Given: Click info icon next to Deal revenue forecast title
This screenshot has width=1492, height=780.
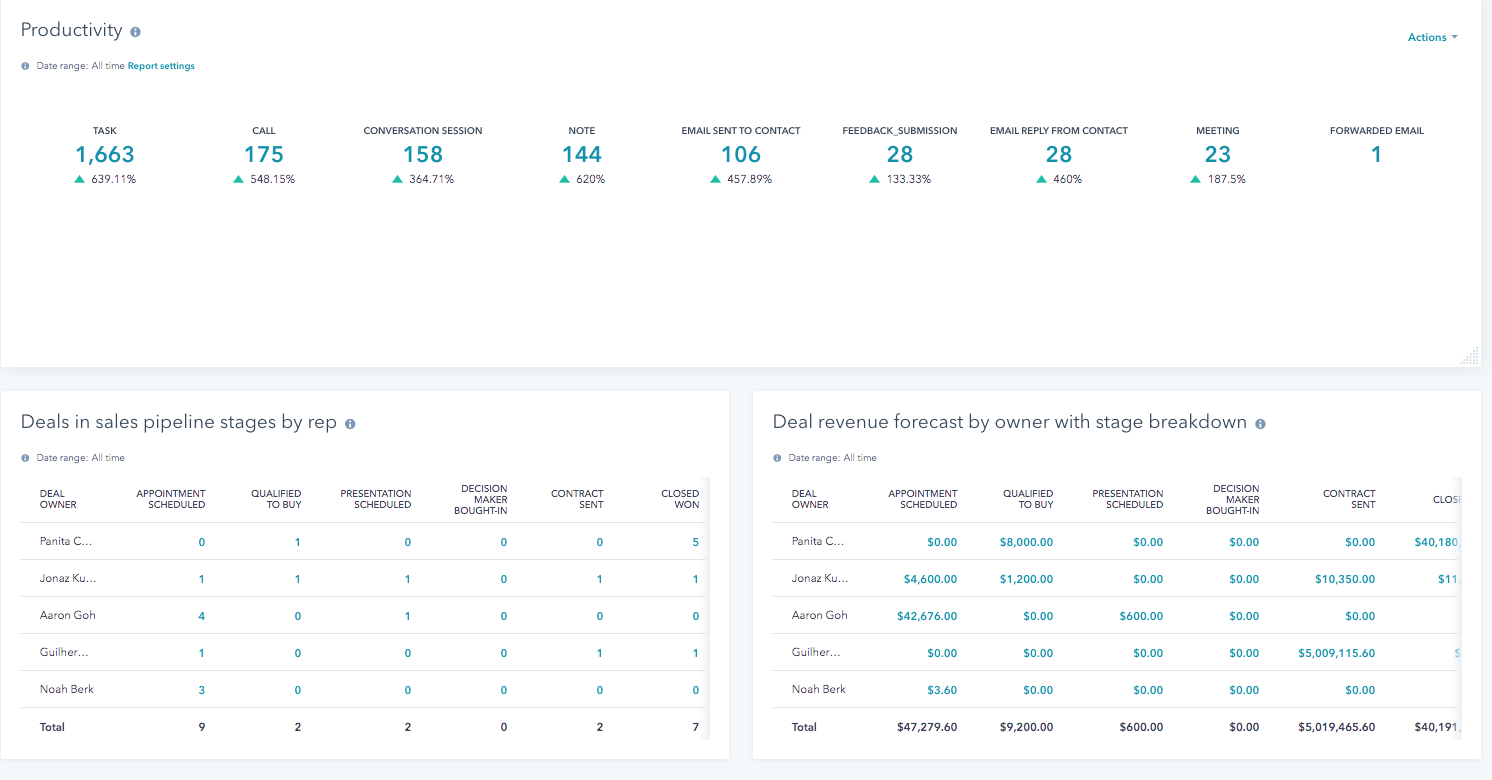Looking at the screenshot, I should pyautogui.click(x=1260, y=424).
